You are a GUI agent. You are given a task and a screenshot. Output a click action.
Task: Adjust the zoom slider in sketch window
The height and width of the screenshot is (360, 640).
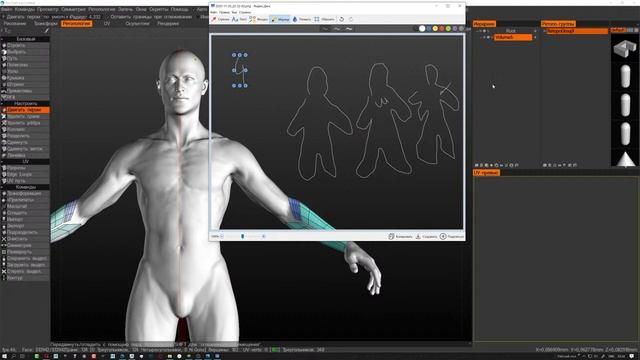coord(243,236)
